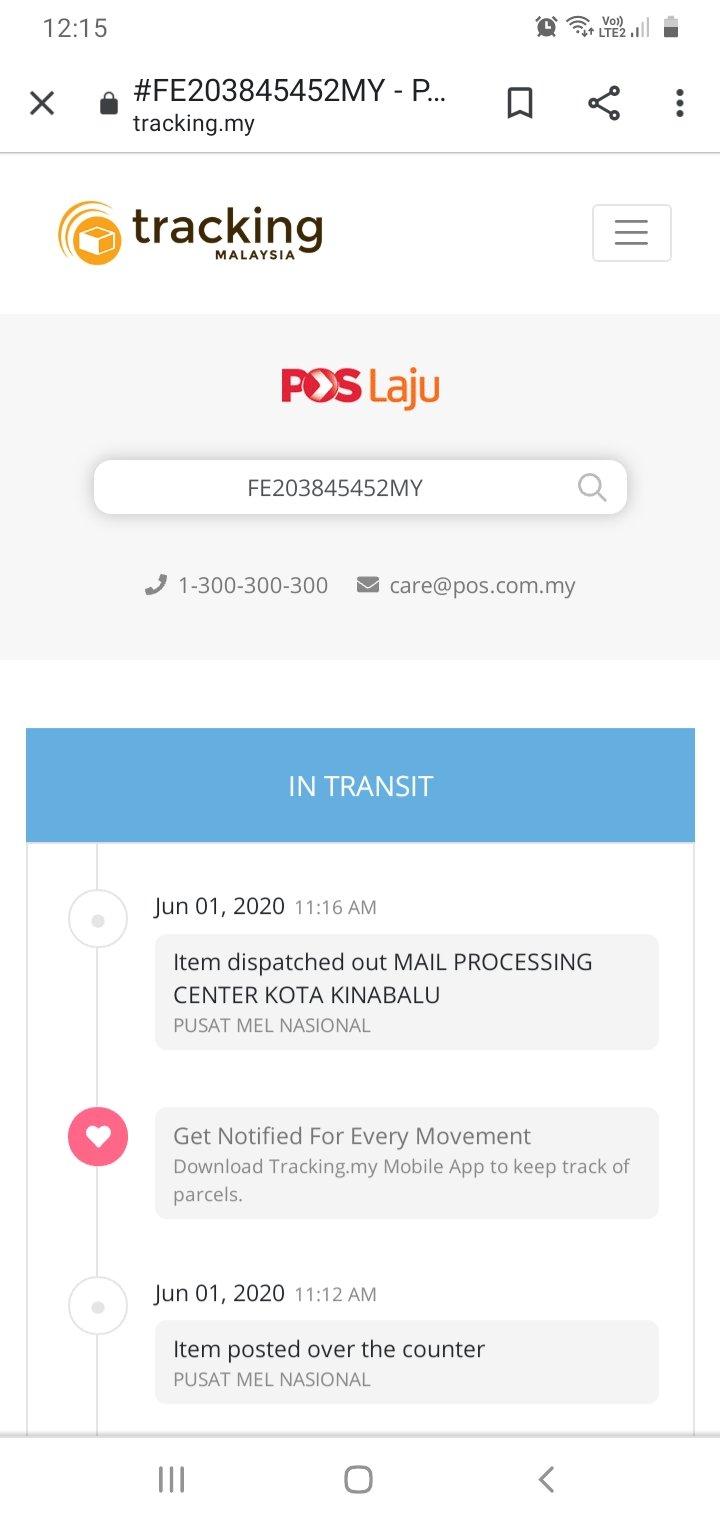Tap the magnifier search icon
This screenshot has width=720, height=1520.
592,487
